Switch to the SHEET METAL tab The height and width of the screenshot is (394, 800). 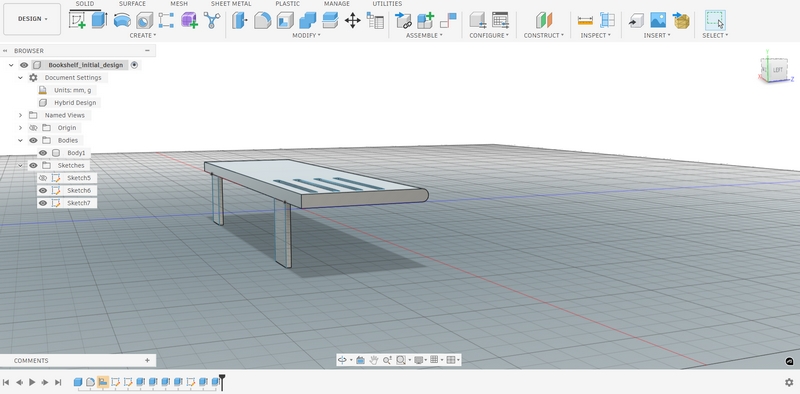[x=231, y=4]
